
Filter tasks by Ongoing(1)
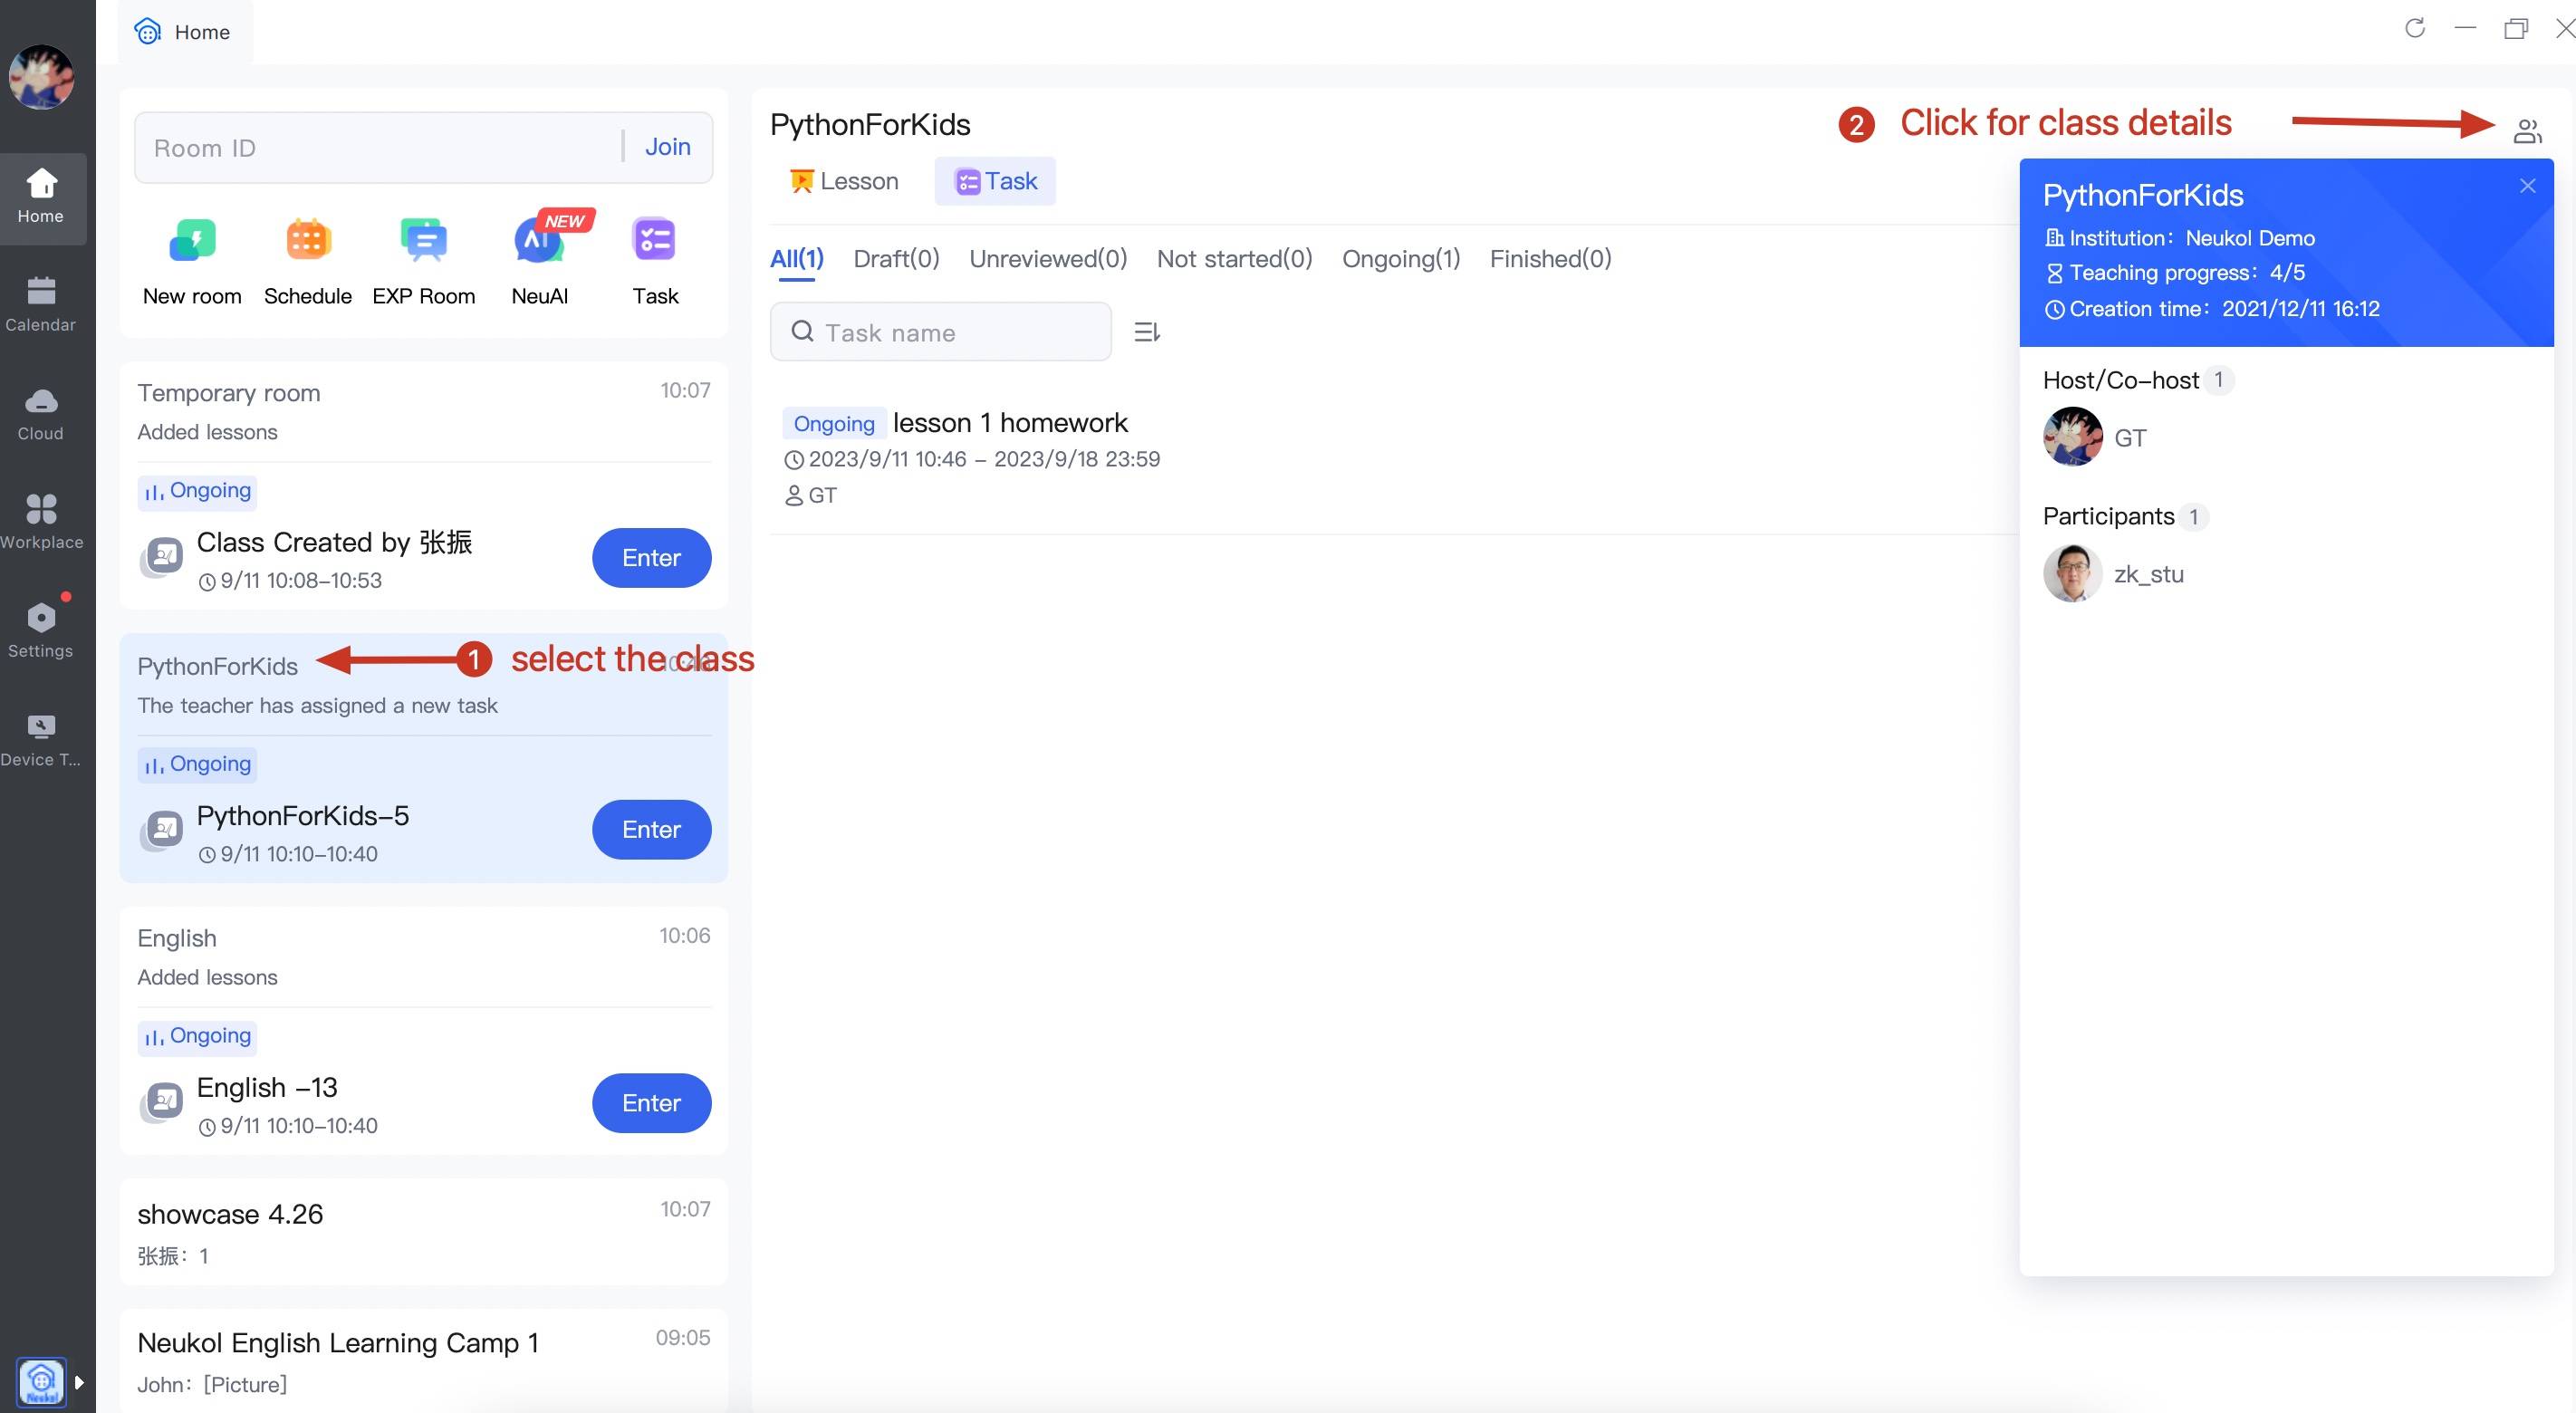pos(1400,259)
